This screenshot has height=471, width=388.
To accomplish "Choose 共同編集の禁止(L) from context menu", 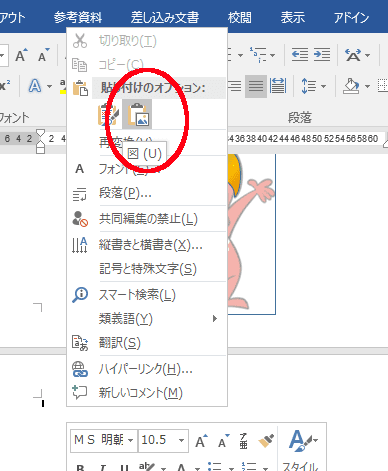I will point(147,219).
